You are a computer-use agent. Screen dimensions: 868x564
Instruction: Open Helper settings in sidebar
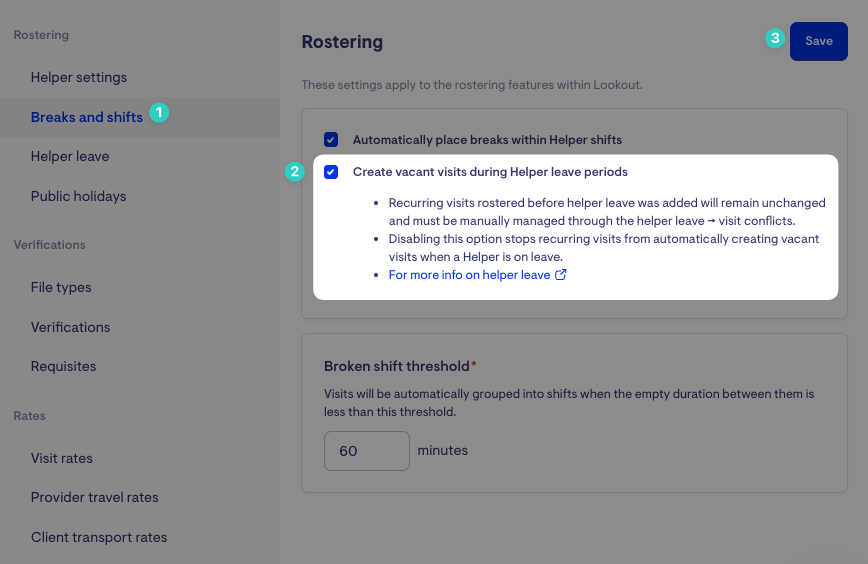point(79,77)
